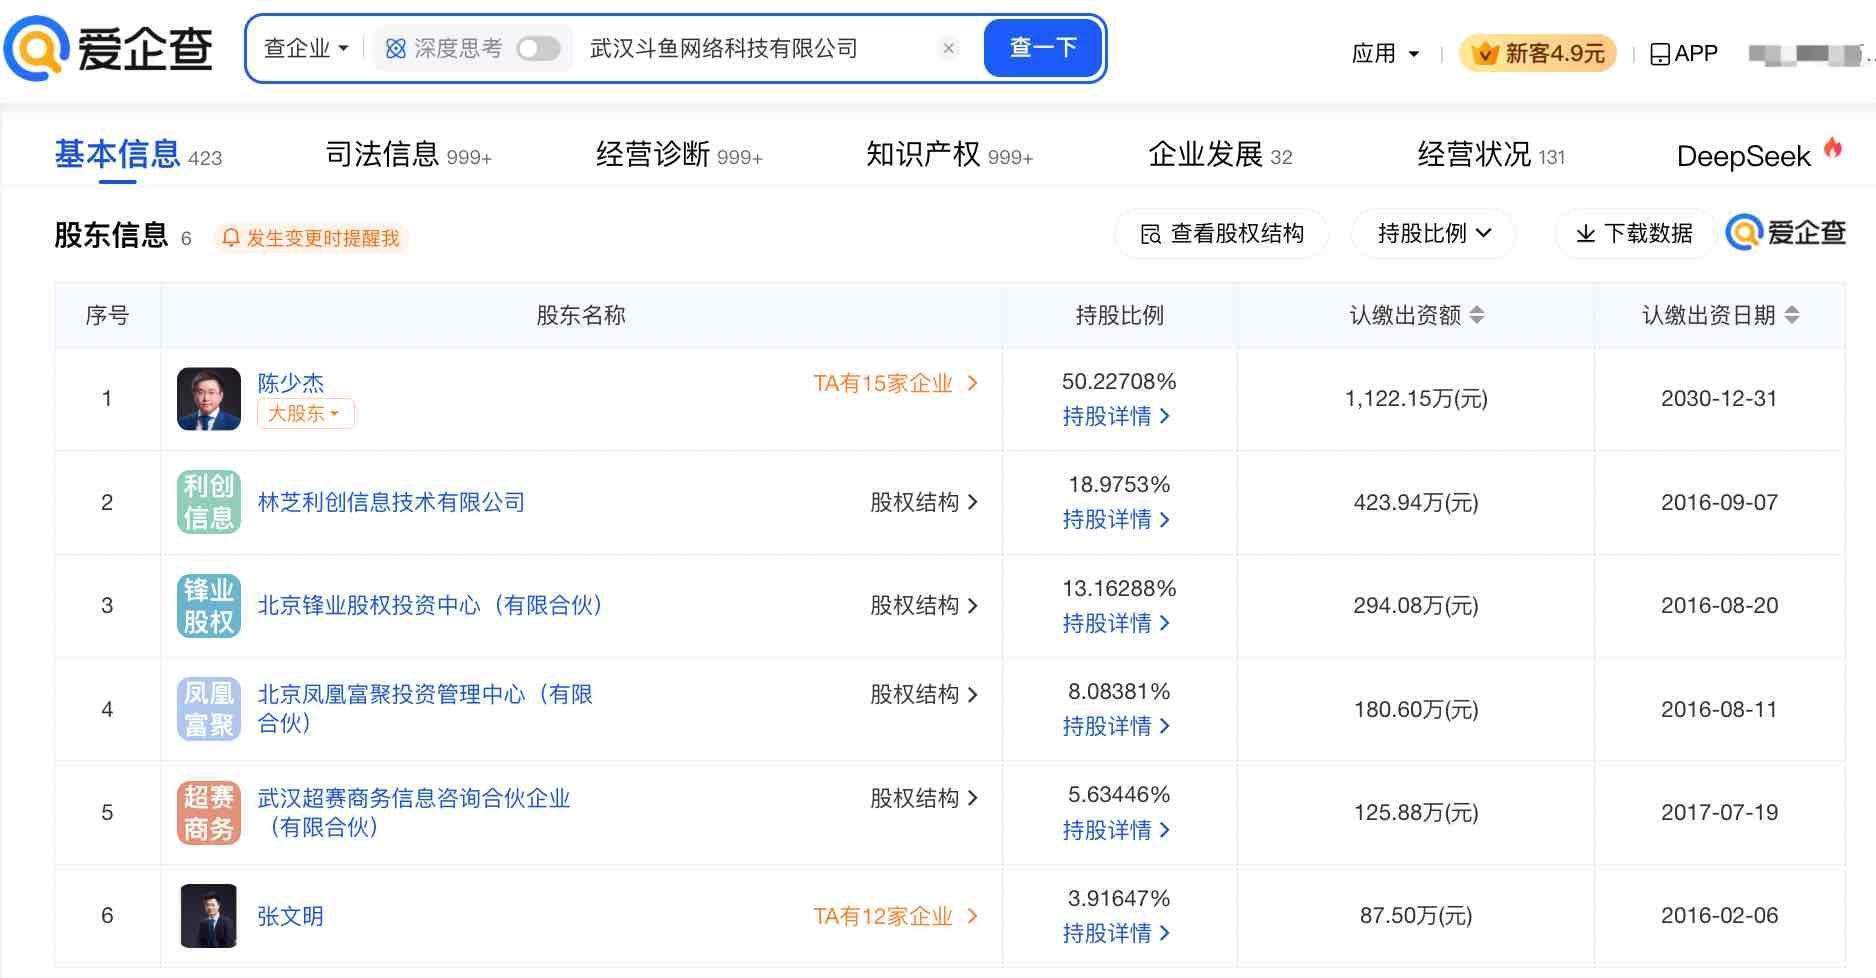Open 股权结构 for 武汉超赛商务信息咨询合伙企业
Image resolution: width=1876 pixels, height=978 pixels.
point(924,798)
